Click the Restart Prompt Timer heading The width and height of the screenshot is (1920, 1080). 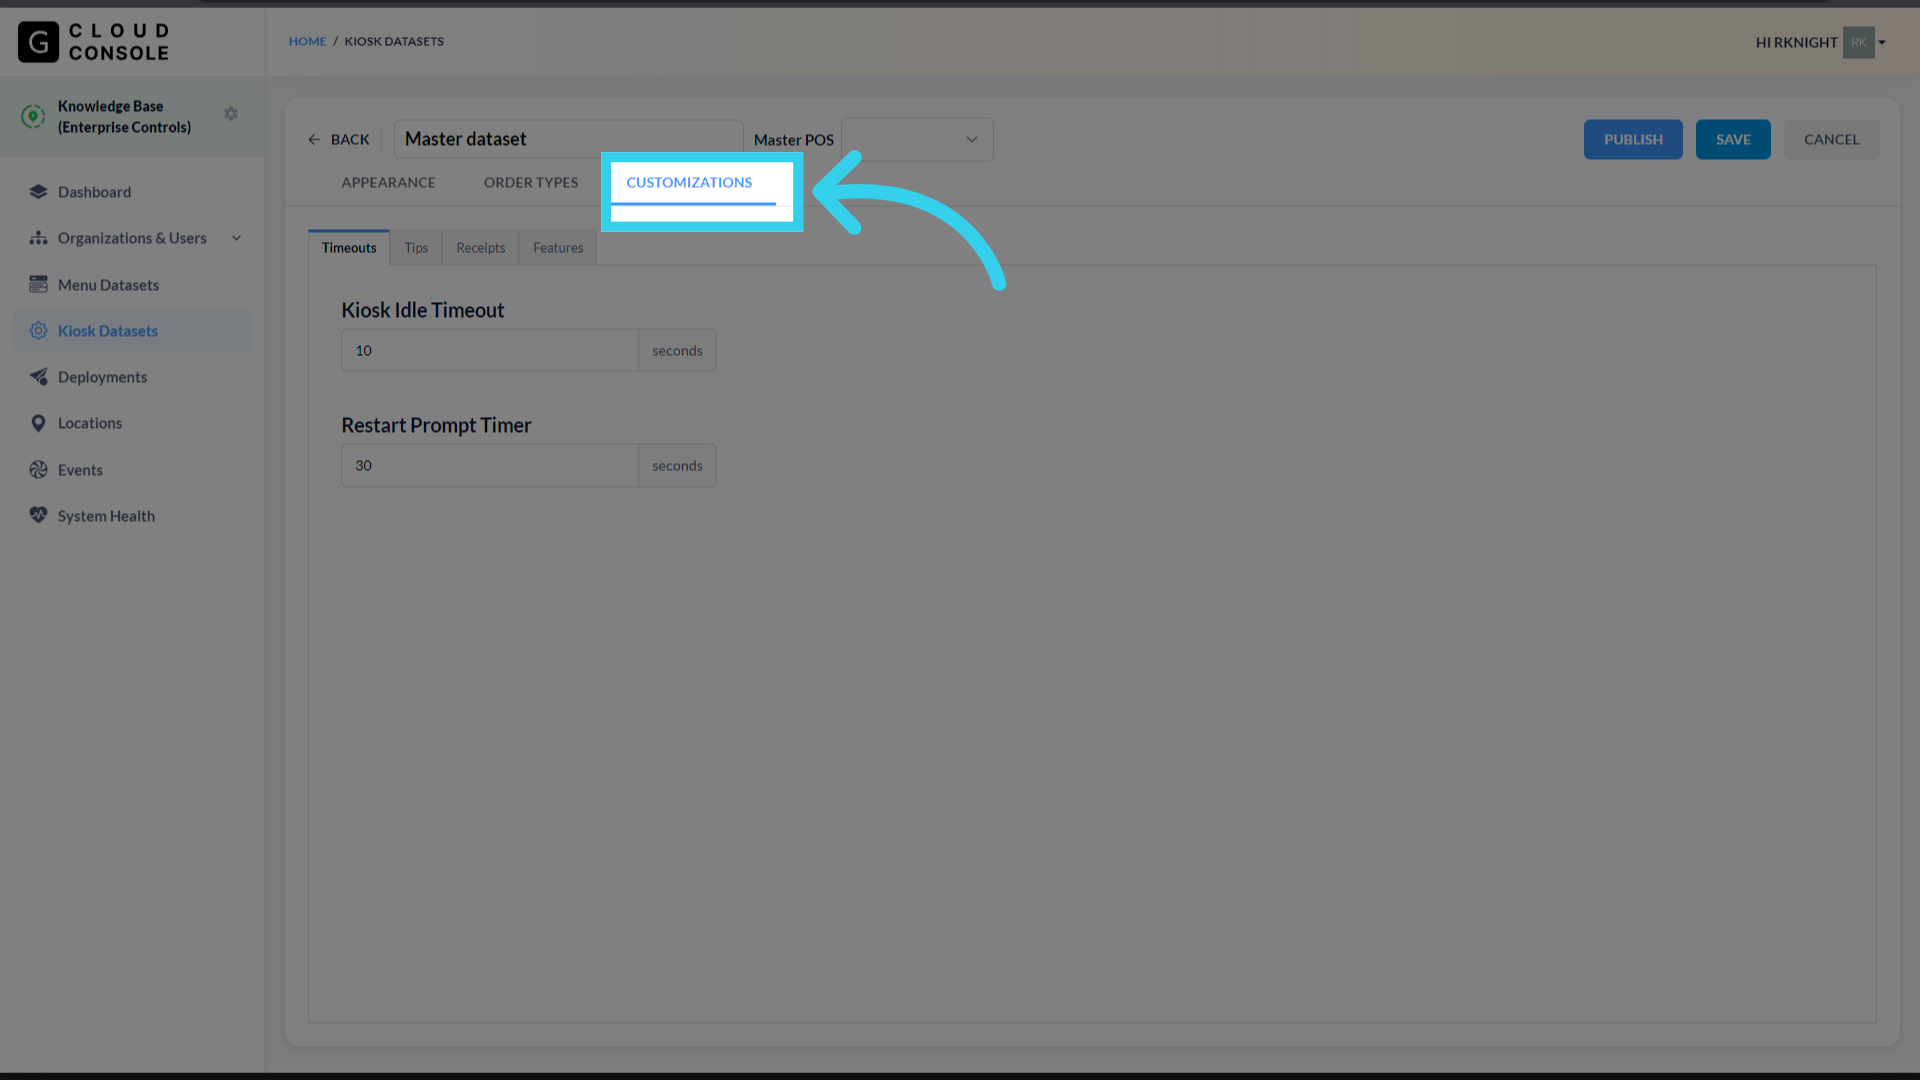pyautogui.click(x=436, y=425)
